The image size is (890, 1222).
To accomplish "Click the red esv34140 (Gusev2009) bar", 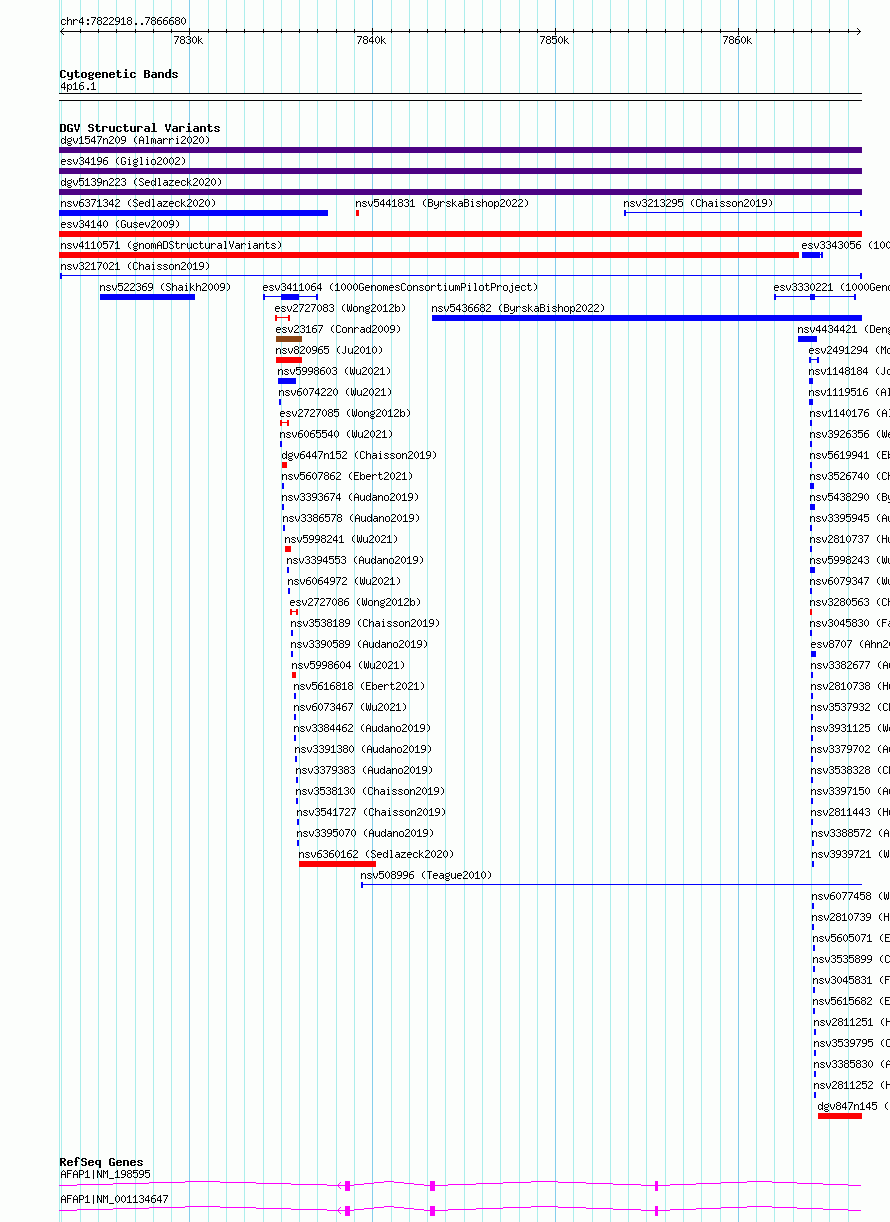I will point(461,234).
